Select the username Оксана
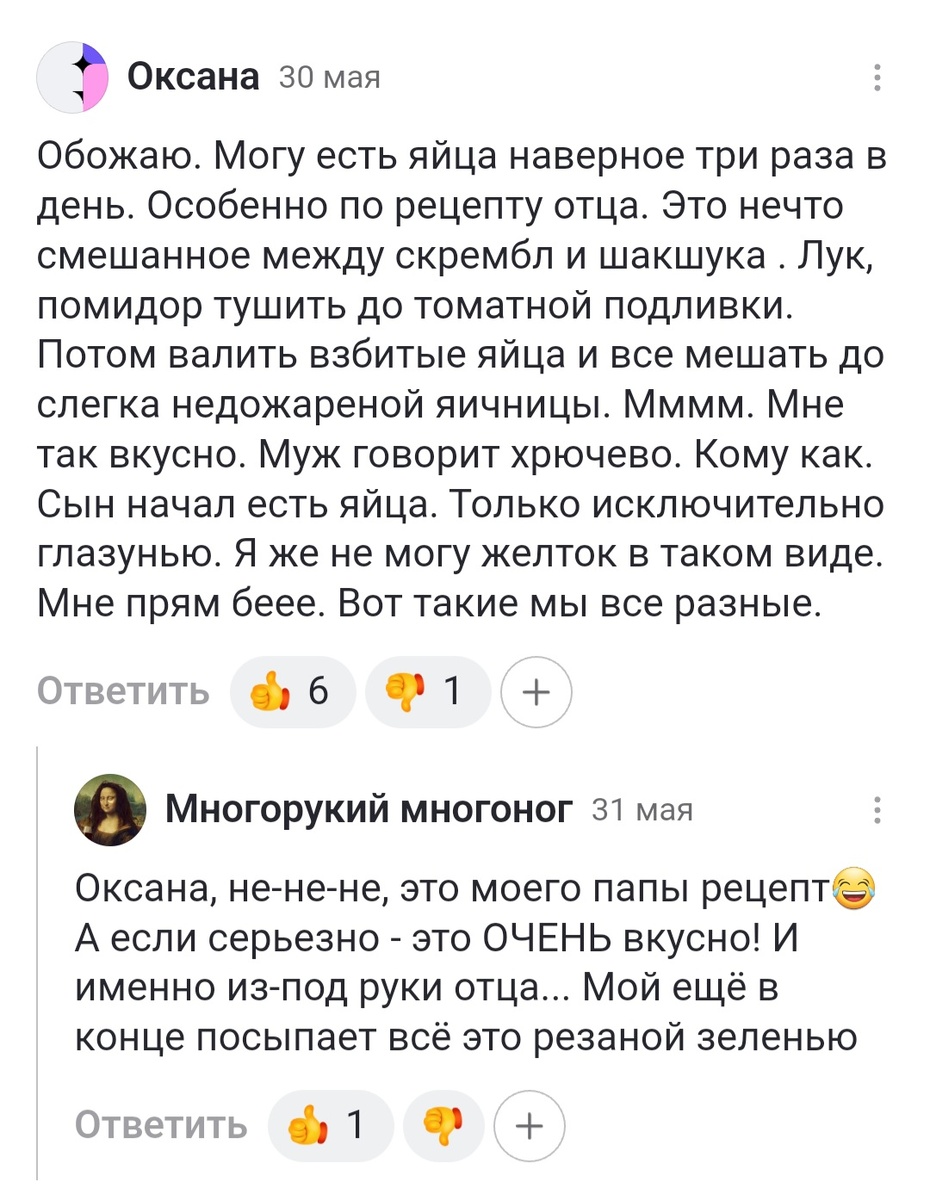The width and height of the screenshot is (930, 1200). click(193, 76)
